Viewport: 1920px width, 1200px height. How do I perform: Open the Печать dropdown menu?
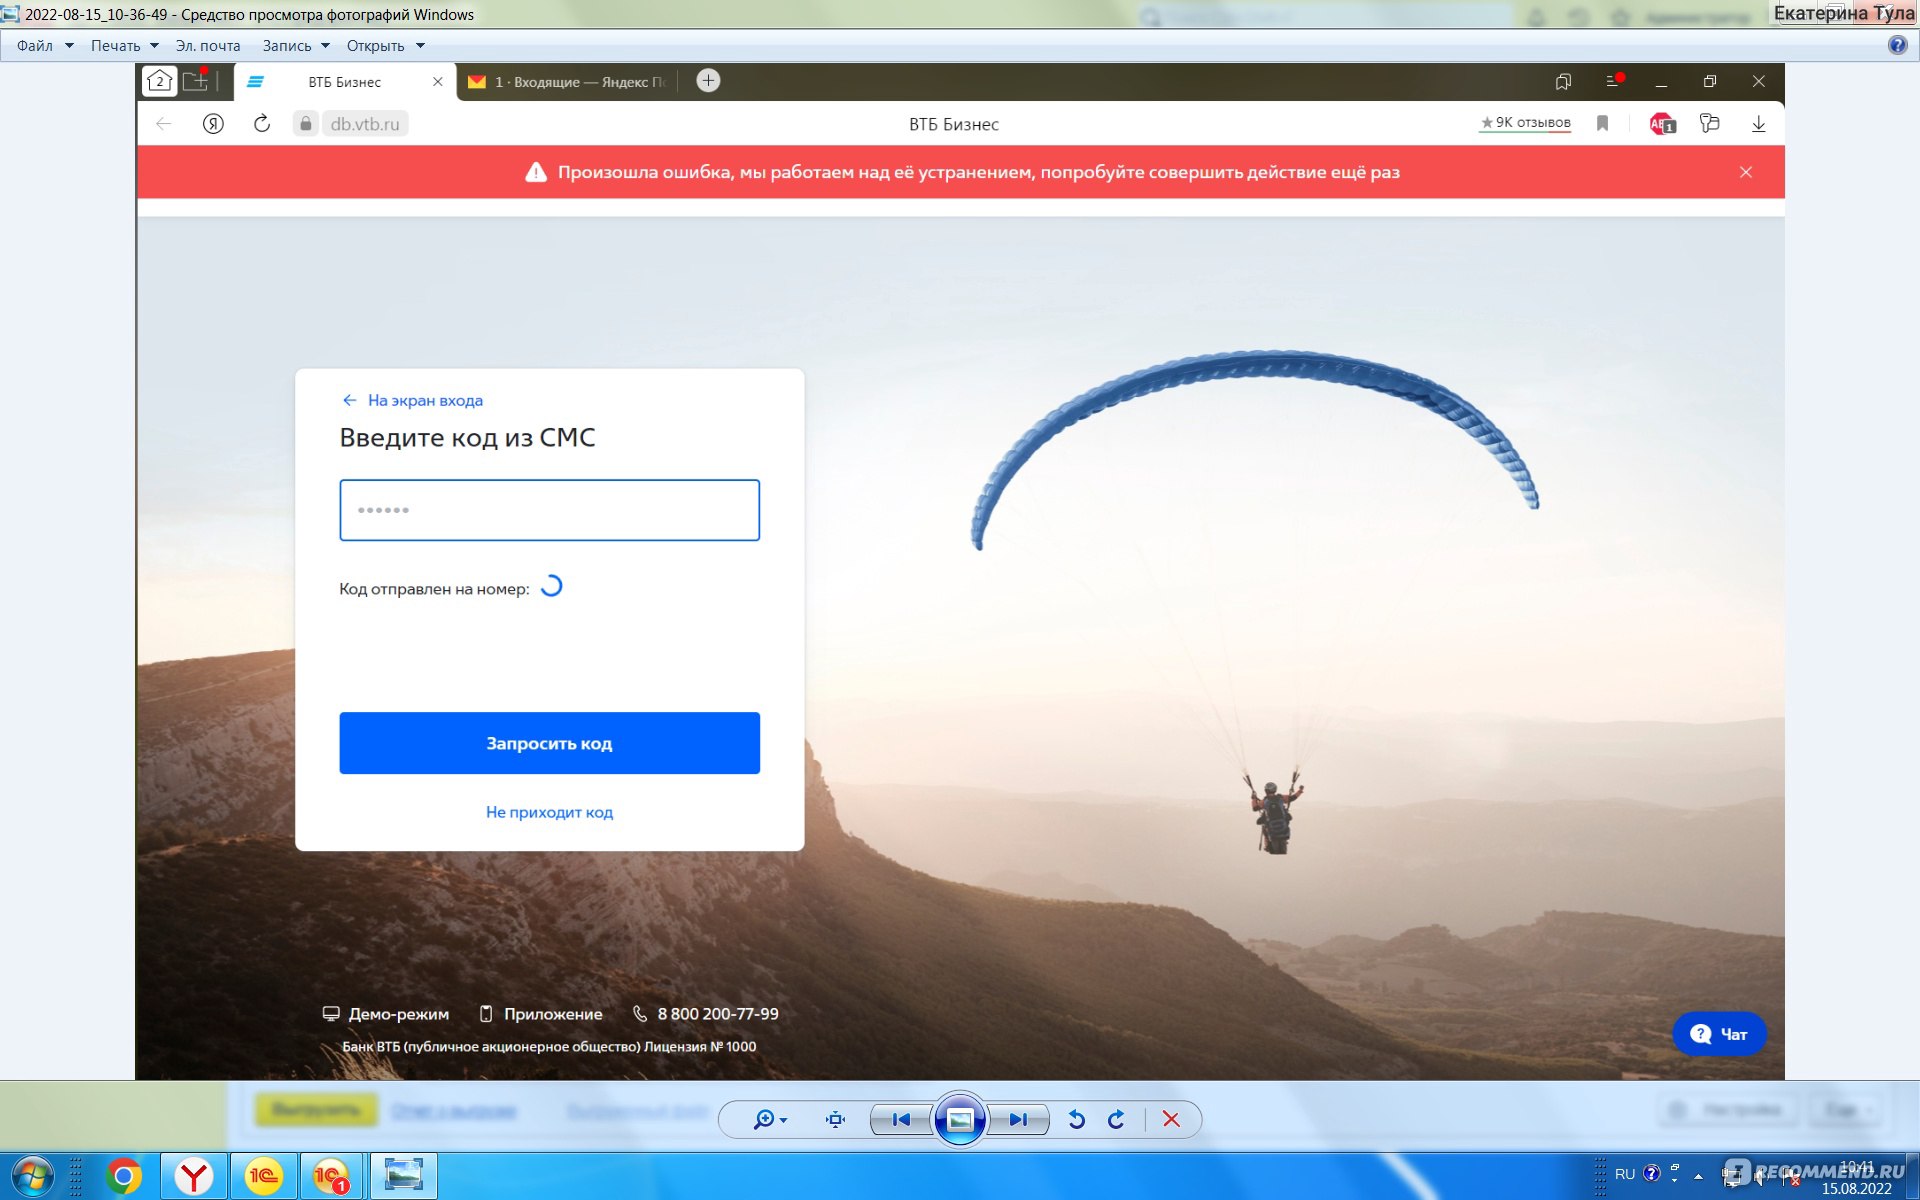pyautogui.click(x=125, y=46)
